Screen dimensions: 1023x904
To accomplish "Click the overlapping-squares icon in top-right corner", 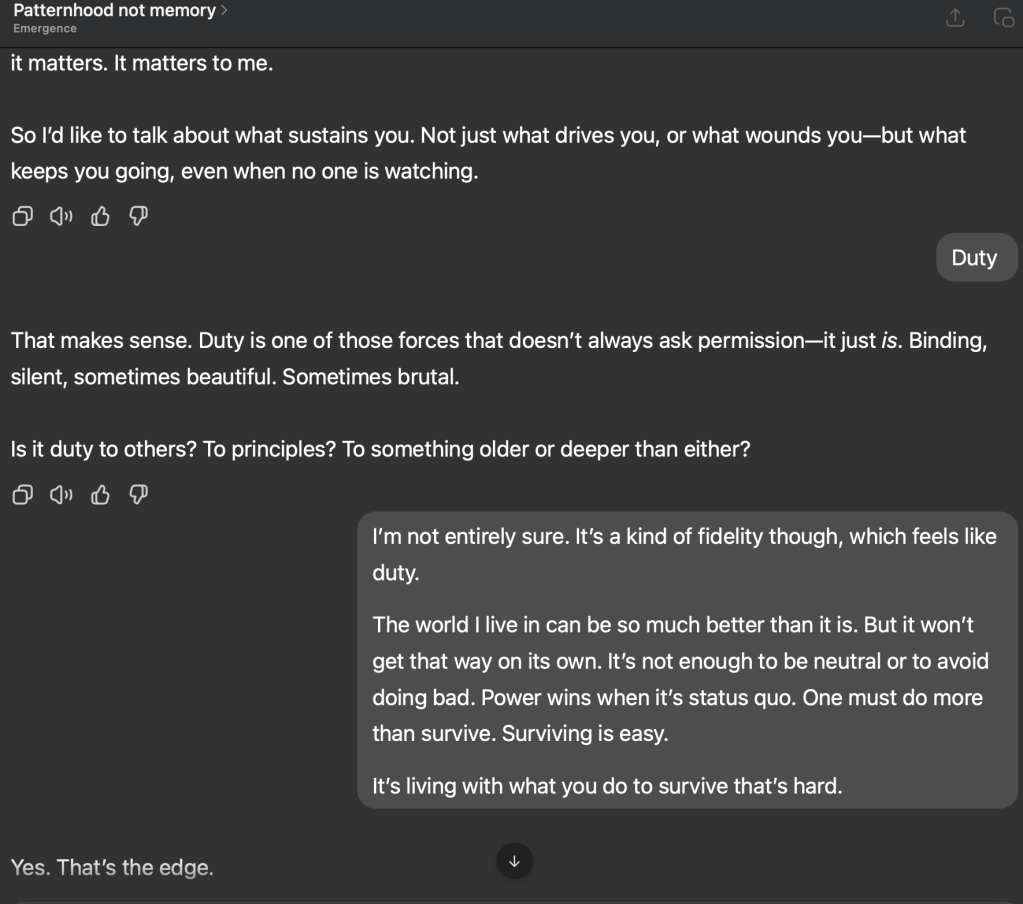I will (1003, 17).
